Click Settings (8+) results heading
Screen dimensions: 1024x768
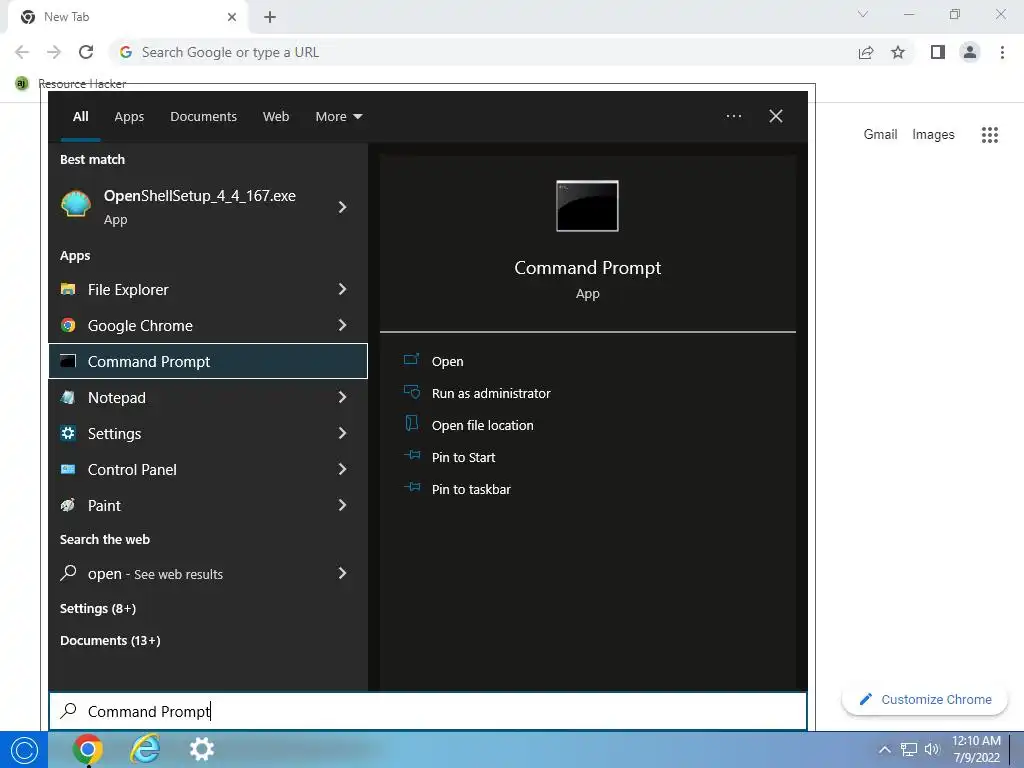pos(98,609)
